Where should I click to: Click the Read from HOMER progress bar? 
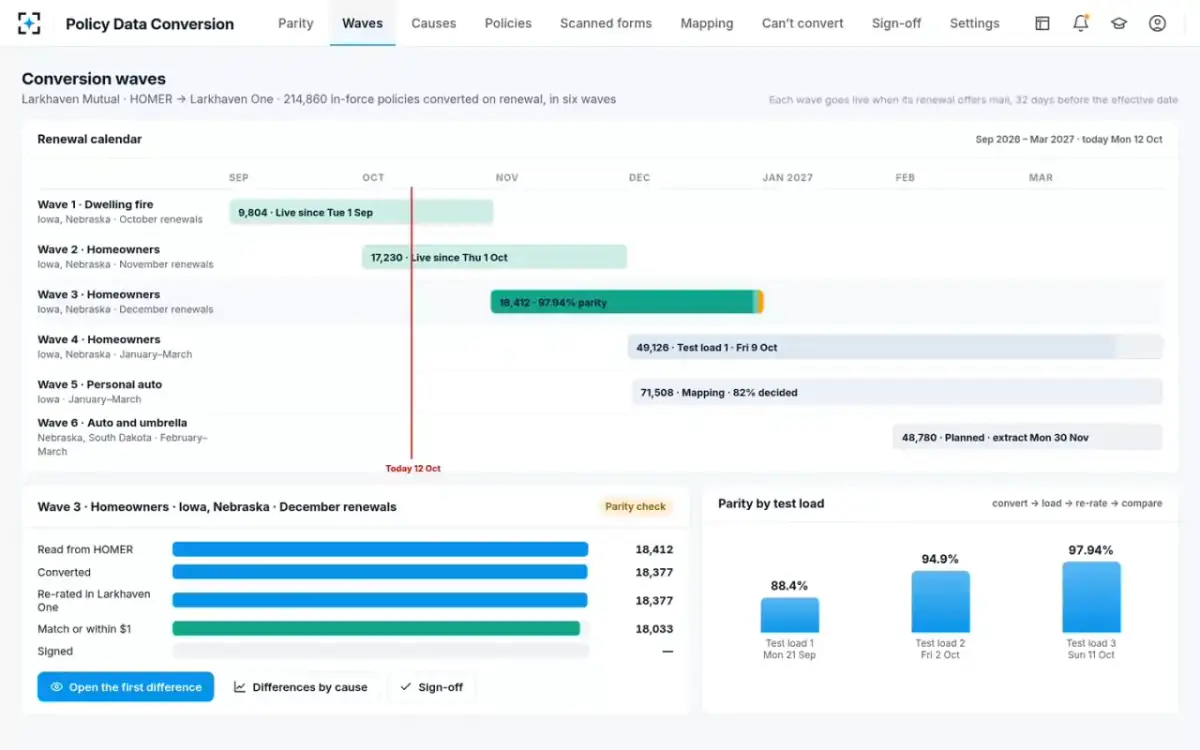tap(380, 549)
